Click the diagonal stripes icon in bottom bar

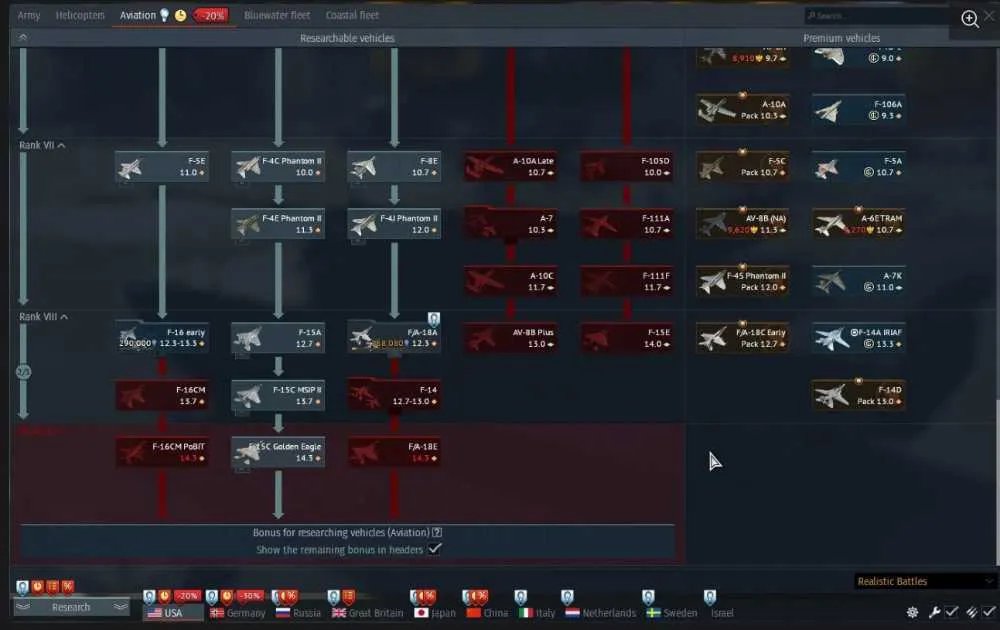coord(971,612)
